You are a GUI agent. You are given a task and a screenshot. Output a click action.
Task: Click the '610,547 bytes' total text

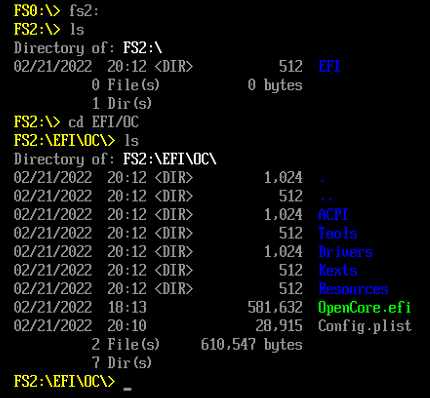tap(252, 344)
